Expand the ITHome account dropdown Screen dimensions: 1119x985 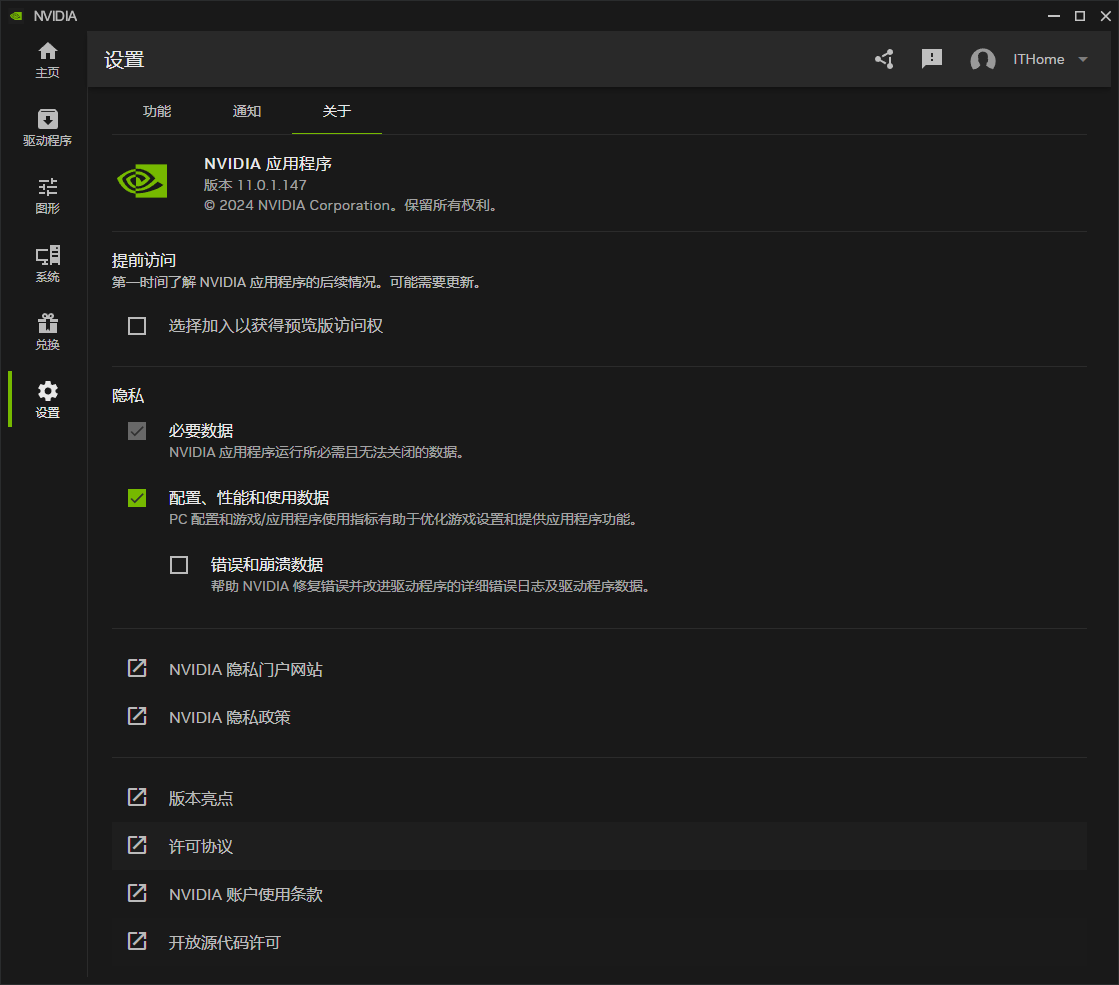(1083, 59)
